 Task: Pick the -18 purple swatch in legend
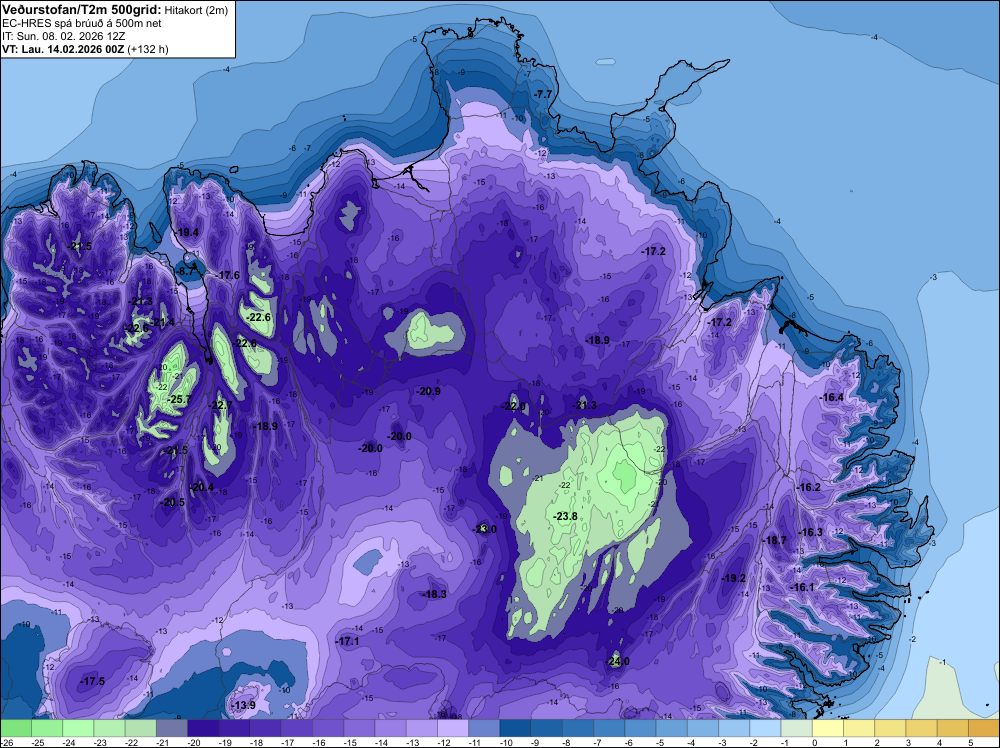(x=265, y=728)
